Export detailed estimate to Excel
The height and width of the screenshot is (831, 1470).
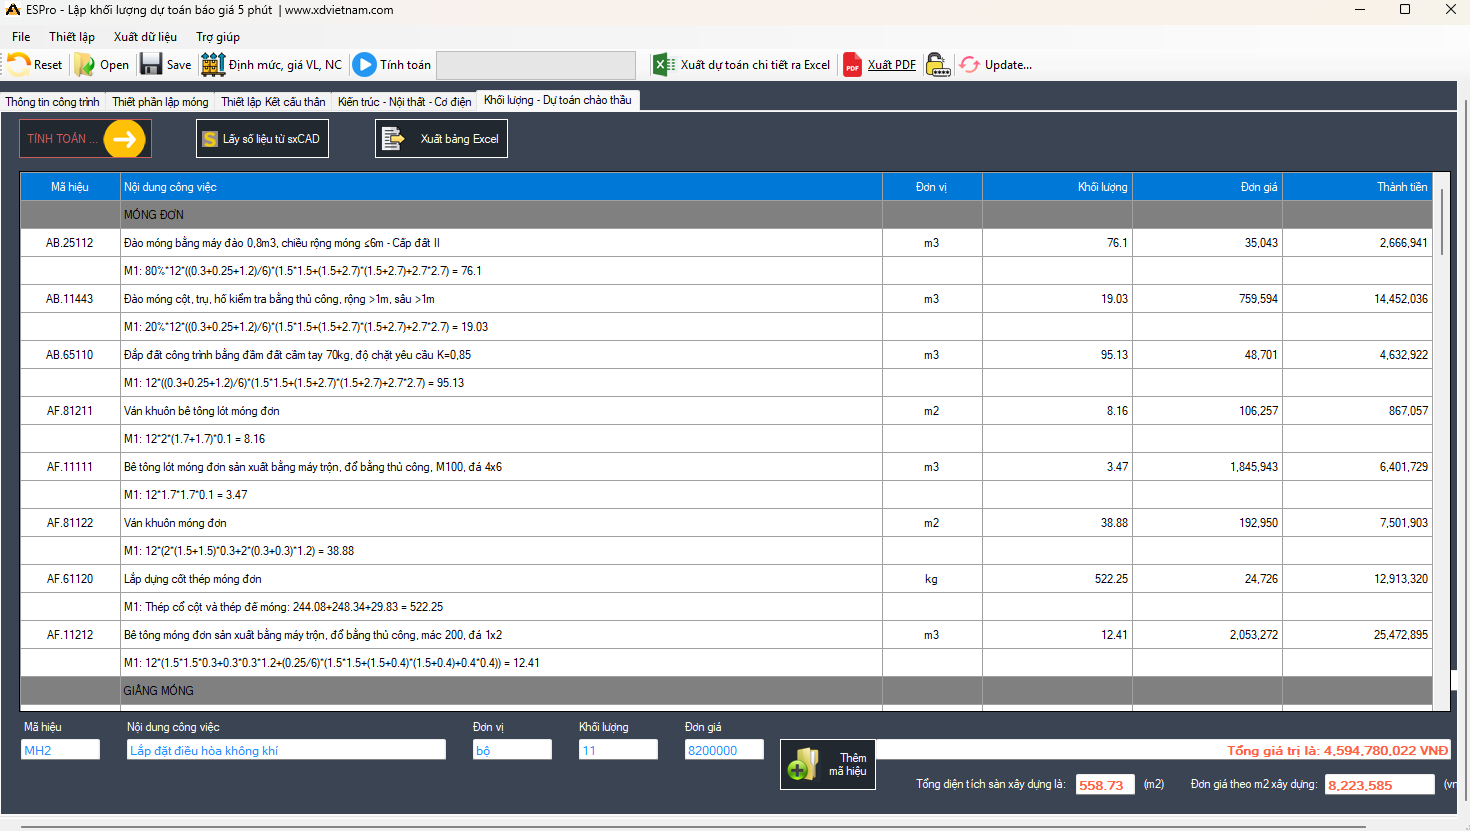coord(663,65)
